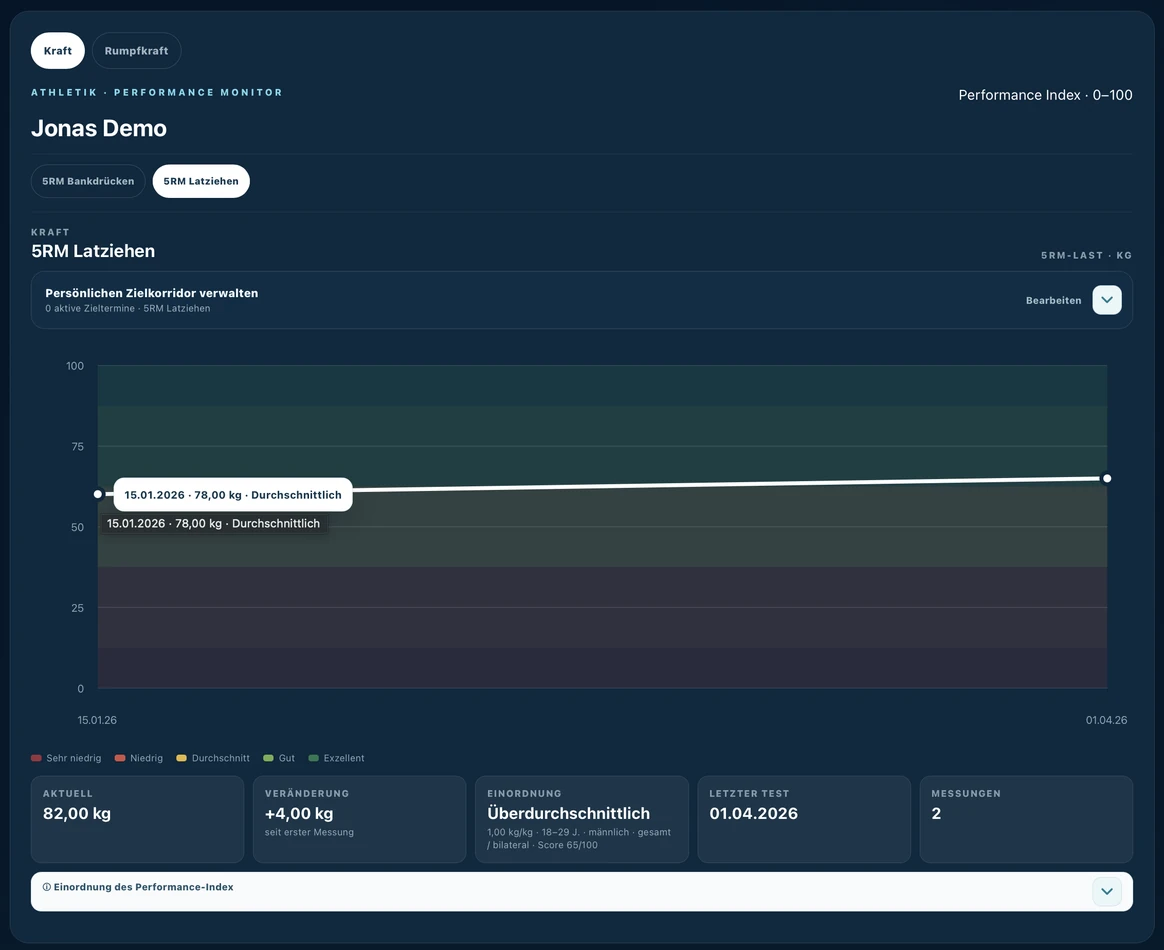
Task: Click the Letzter Test date 01.04.2026
Action: click(753, 813)
